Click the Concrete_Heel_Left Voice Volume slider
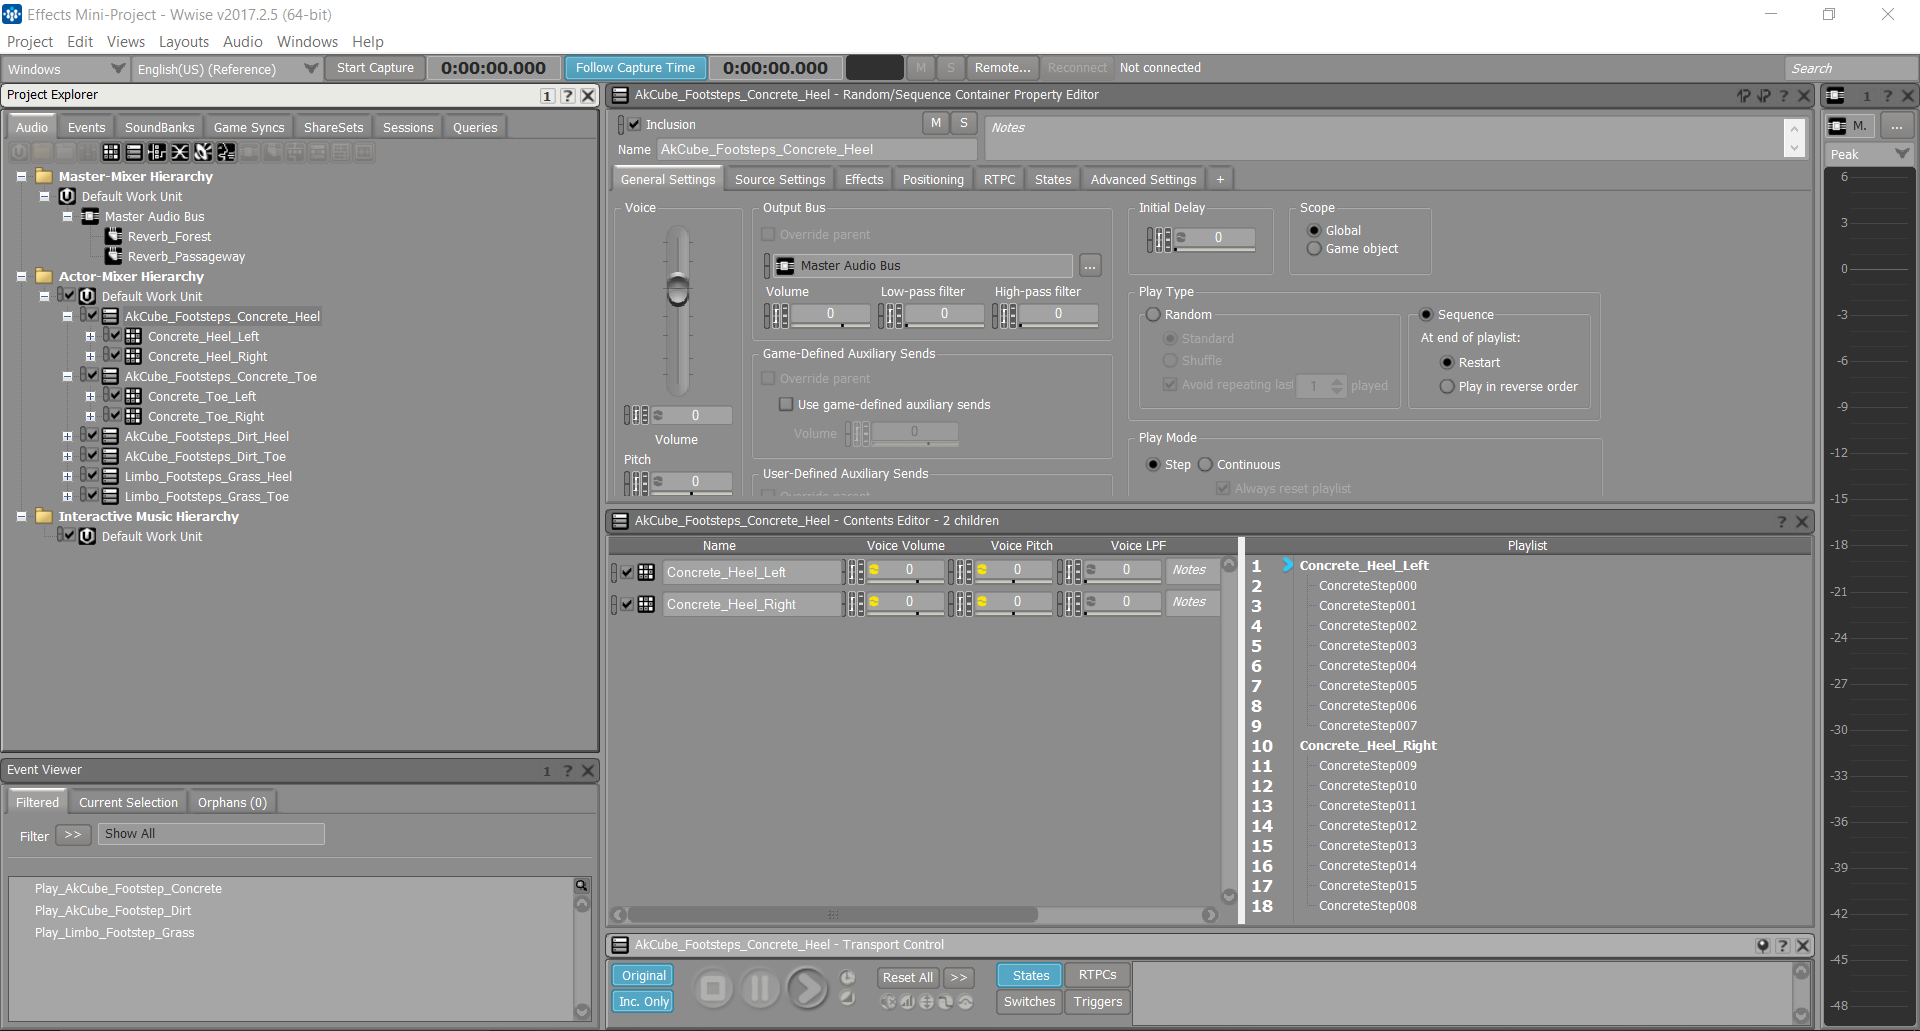The image size is (1920, 1031). (905, 572)
